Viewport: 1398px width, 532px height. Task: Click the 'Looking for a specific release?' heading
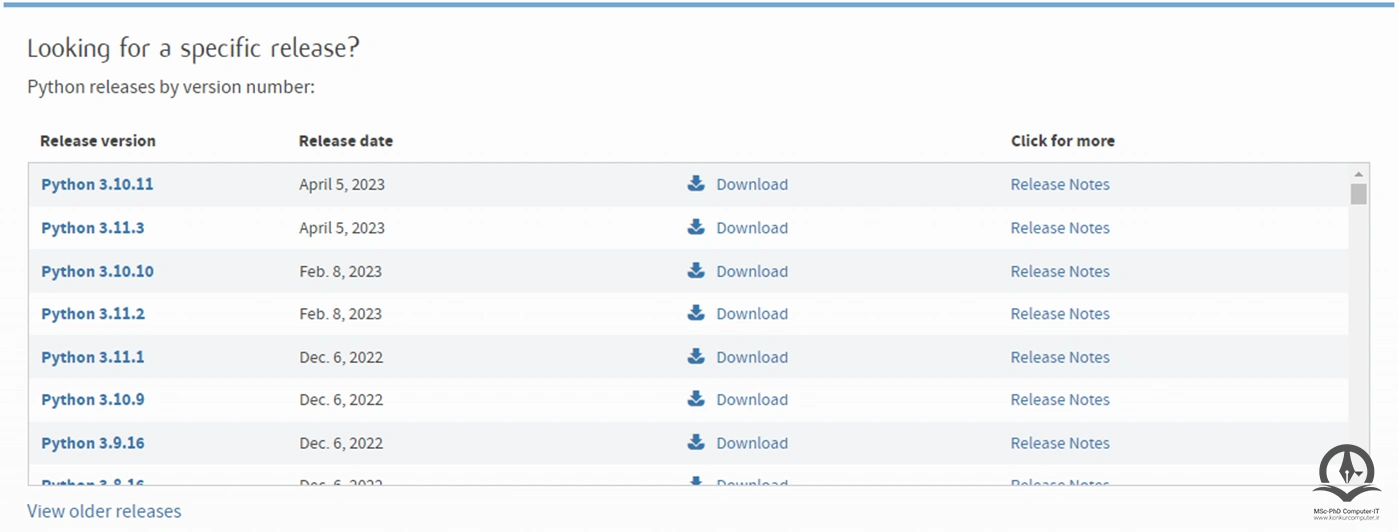click(x=193, y=48)
